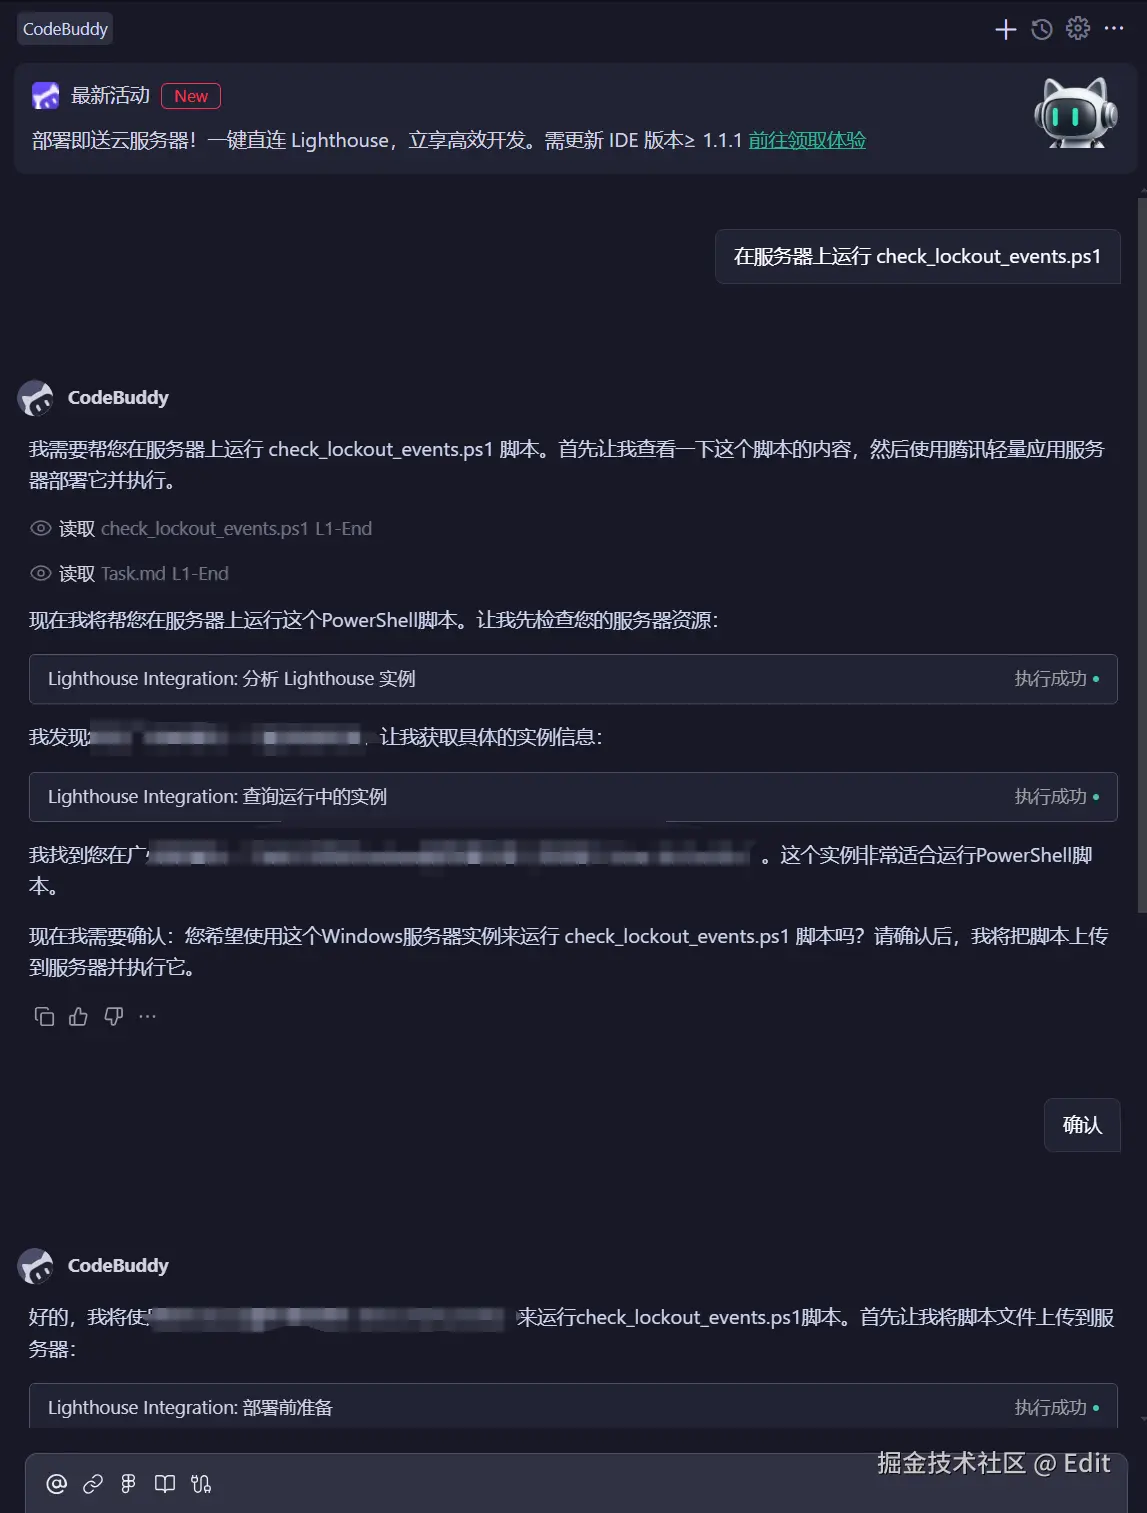1147x1513 pixels.
Task: Open more options ellipsis in header
Action: pyautogui.click(x=1114, y=28)
